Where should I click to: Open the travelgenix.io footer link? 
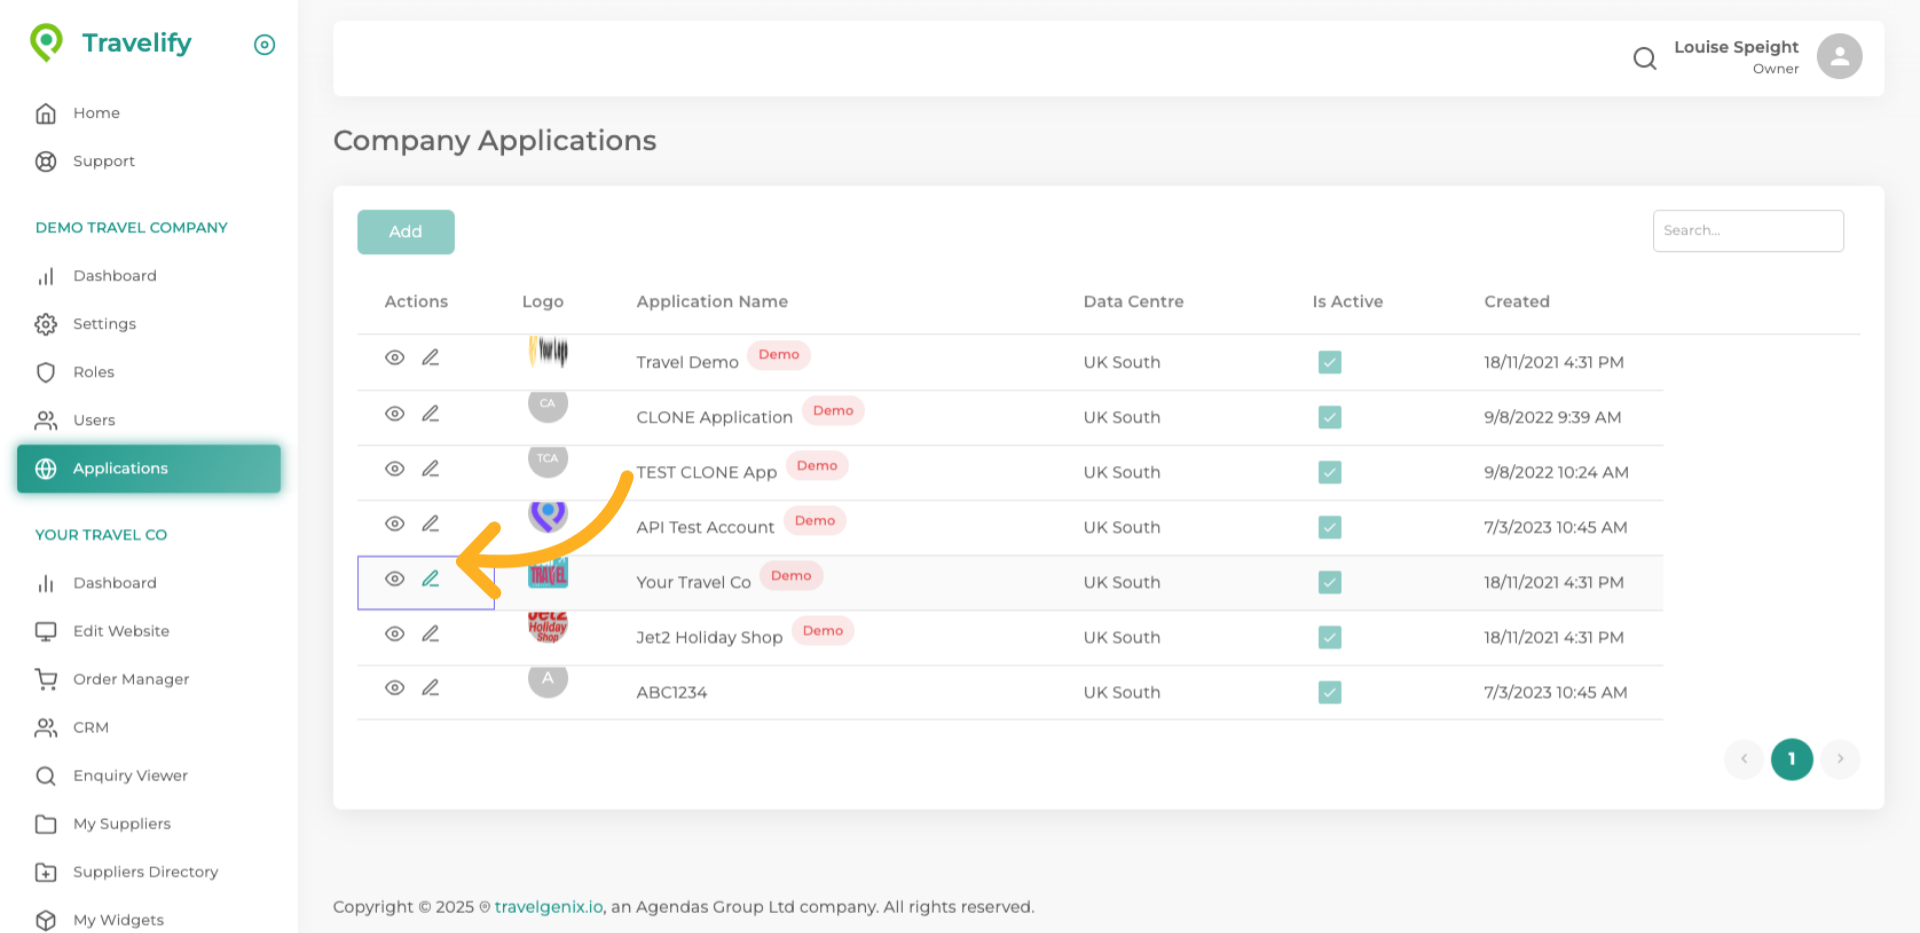click(x=548, y=906)
